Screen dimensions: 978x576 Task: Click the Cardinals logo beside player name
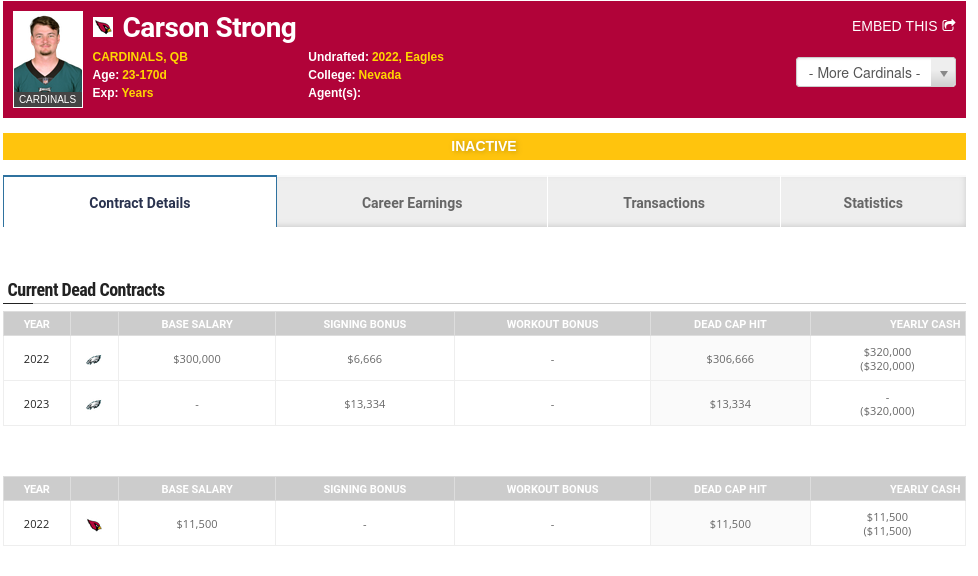[x=103, y=27]
